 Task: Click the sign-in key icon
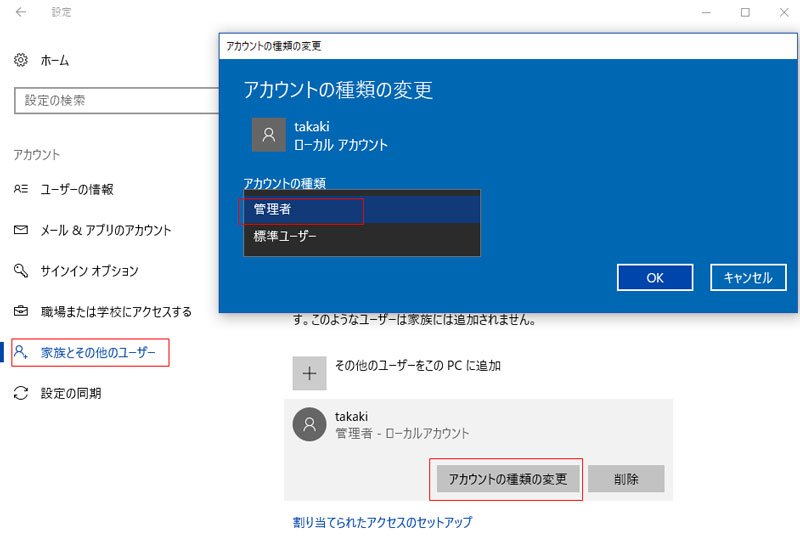20,270
